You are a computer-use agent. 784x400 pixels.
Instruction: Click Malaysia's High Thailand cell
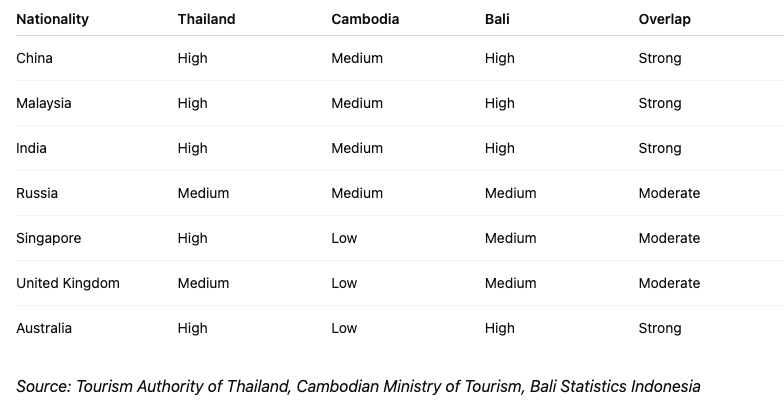[192, 103]
